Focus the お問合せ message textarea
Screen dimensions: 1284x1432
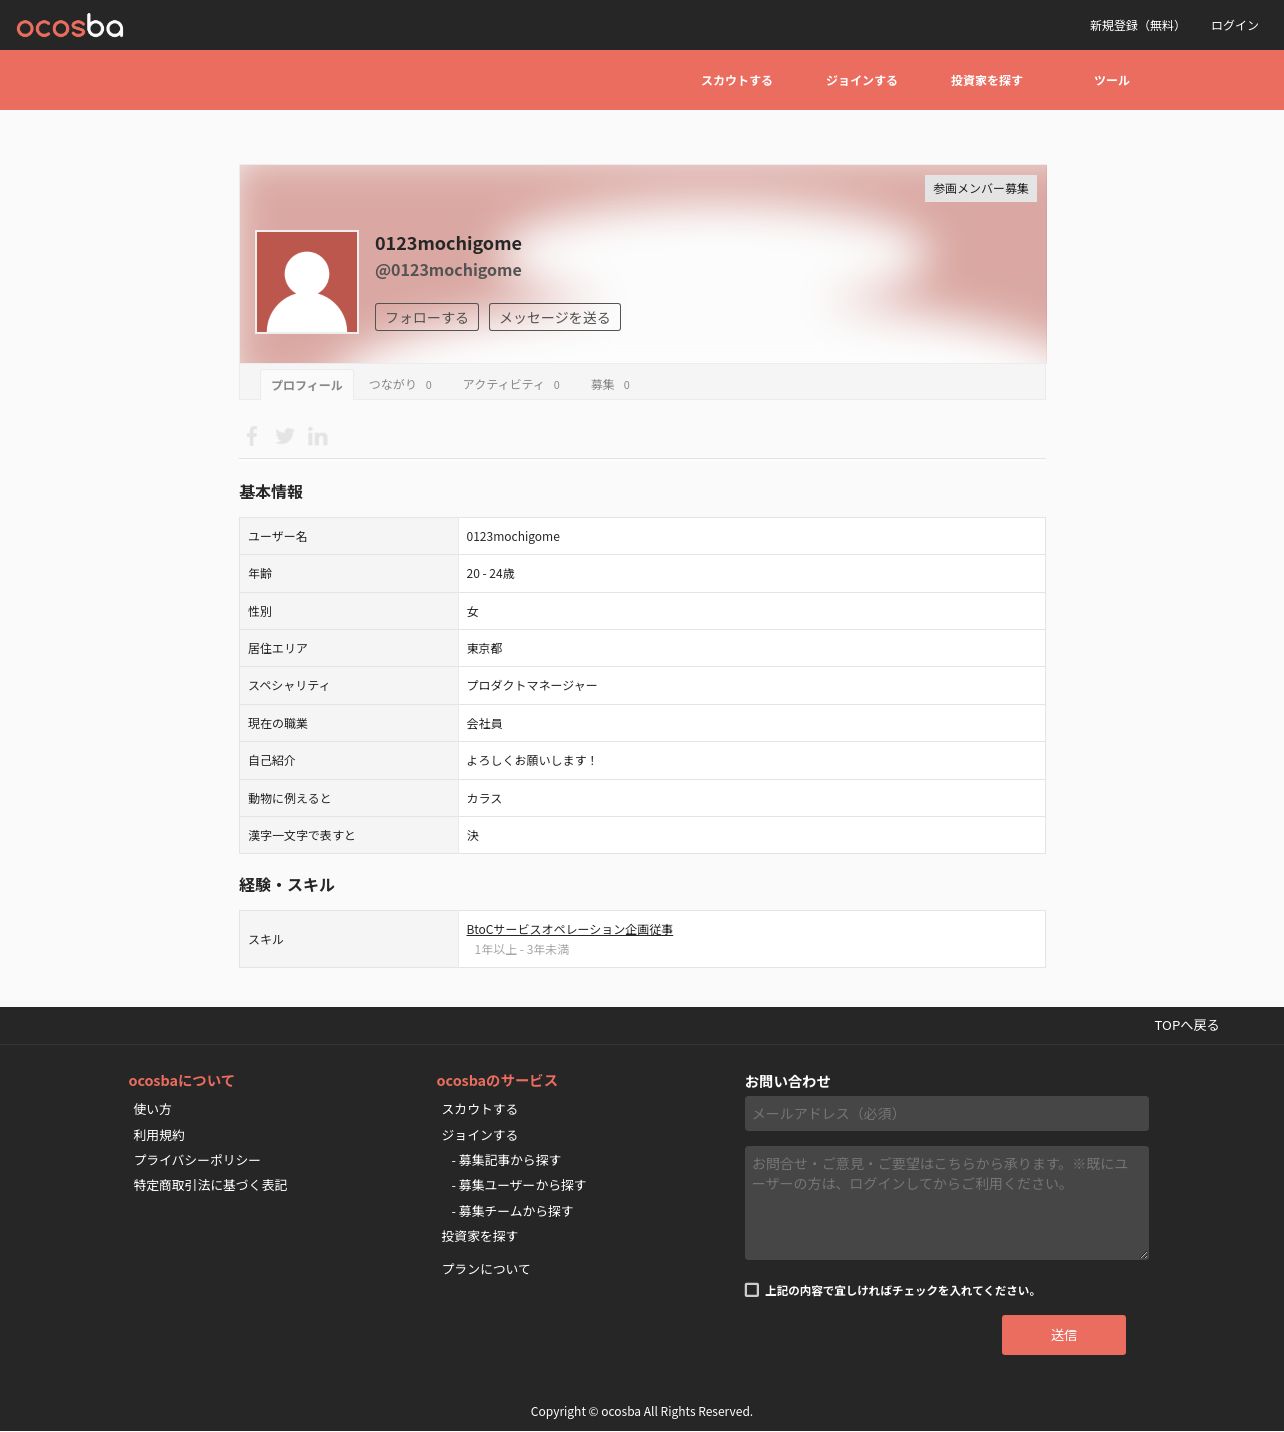click(947, 1203)
